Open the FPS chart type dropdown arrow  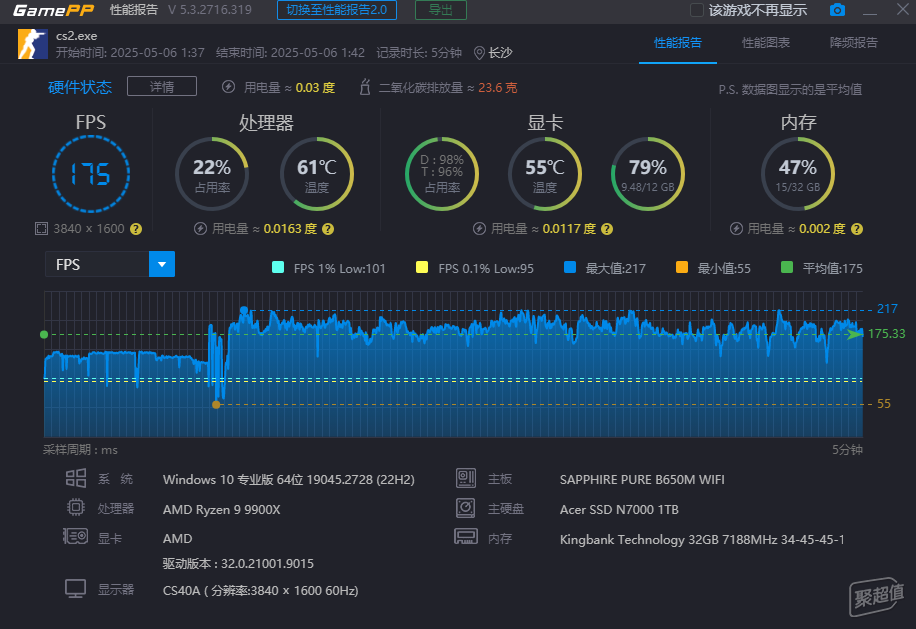click(x=162, y=265)
